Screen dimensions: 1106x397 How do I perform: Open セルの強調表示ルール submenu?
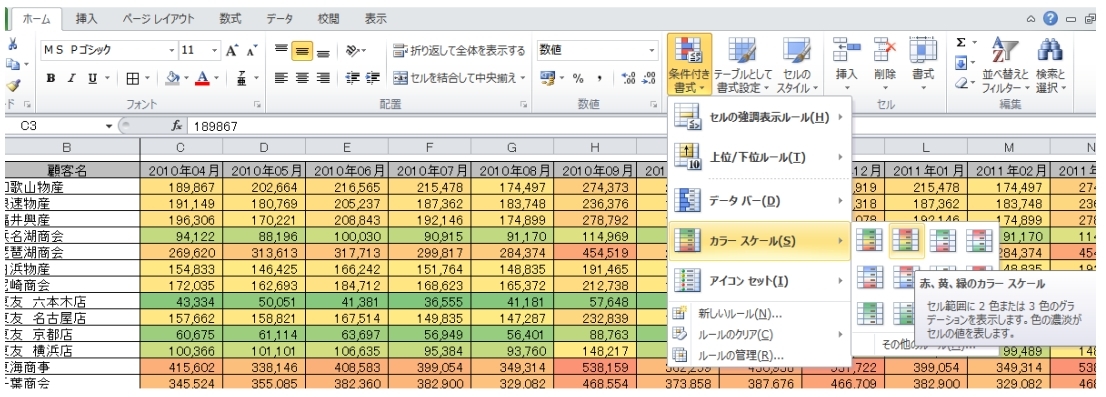click(760, 117)
